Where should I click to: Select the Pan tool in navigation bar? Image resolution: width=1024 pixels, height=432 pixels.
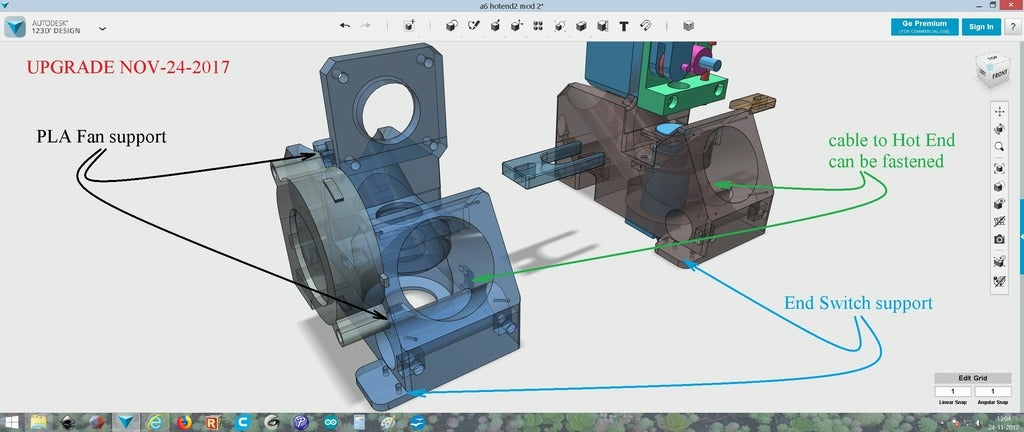pos(999,111)
